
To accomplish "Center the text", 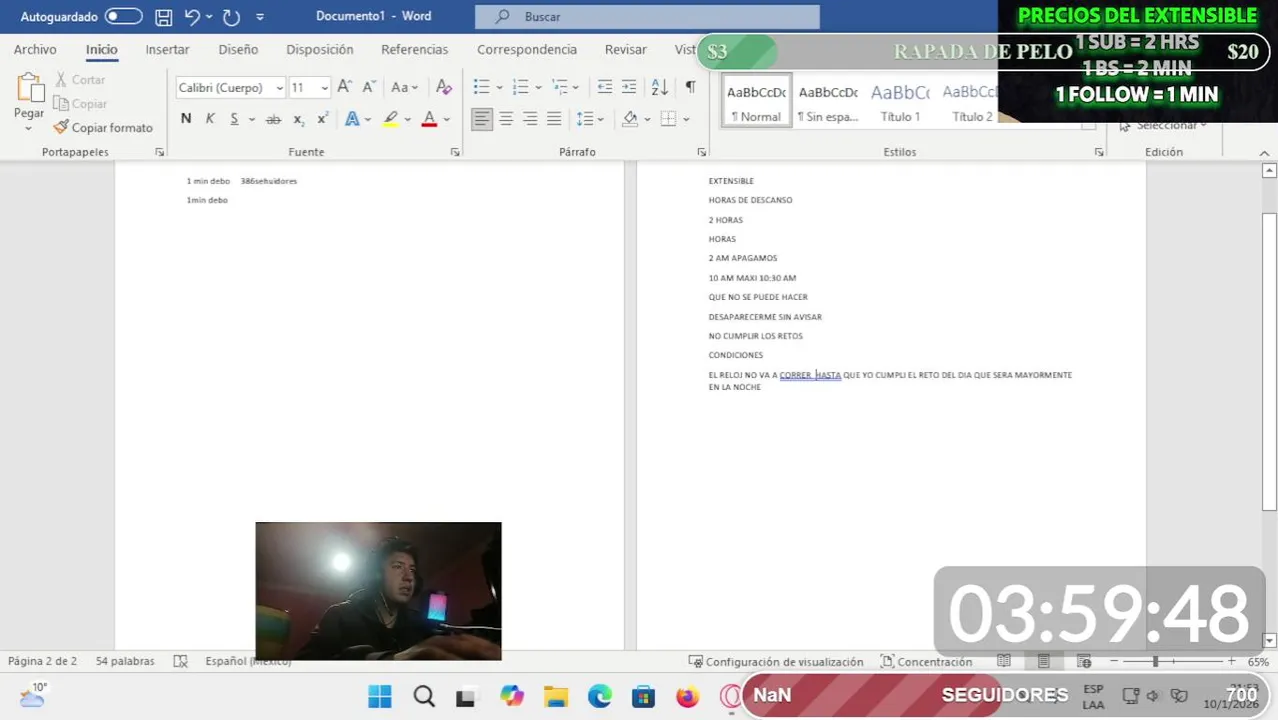I will 506,119.
